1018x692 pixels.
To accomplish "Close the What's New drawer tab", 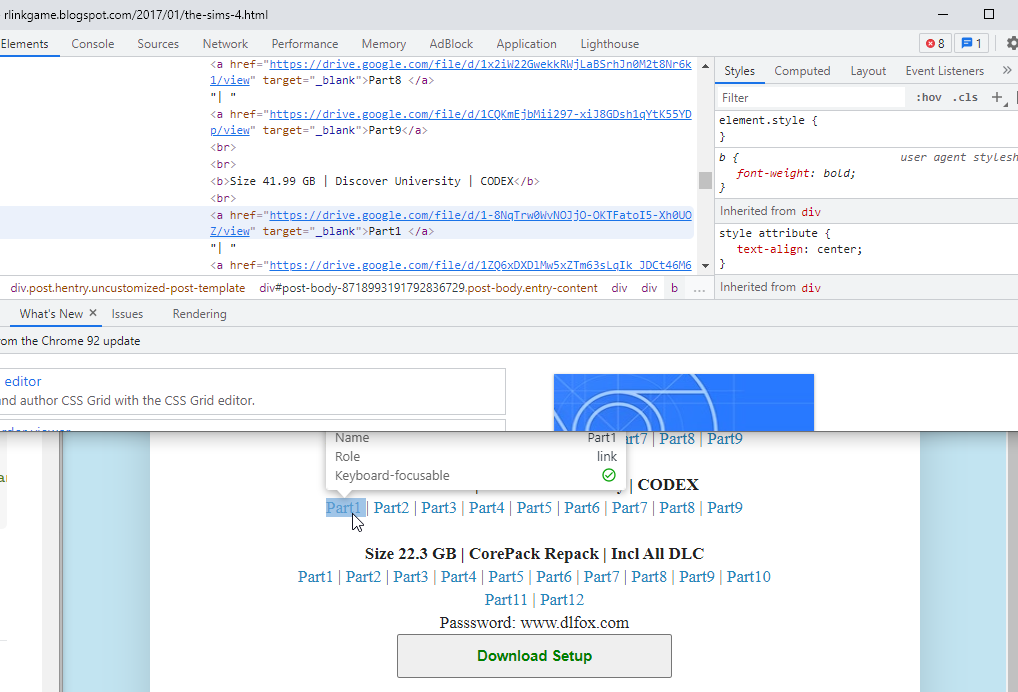I will click(x=92, y=313).
